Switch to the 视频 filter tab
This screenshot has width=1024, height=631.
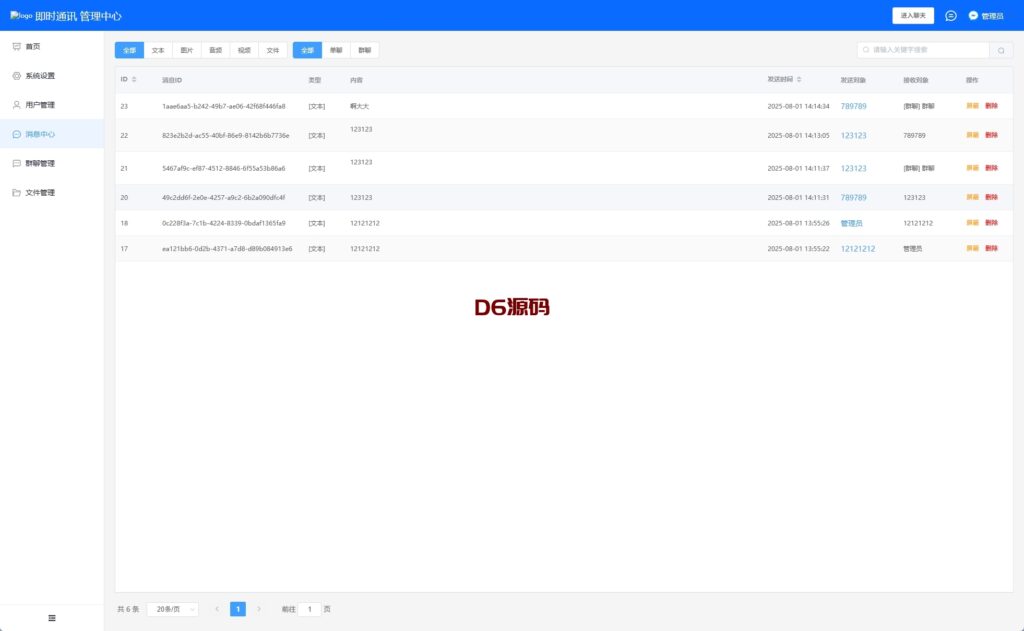244,50
